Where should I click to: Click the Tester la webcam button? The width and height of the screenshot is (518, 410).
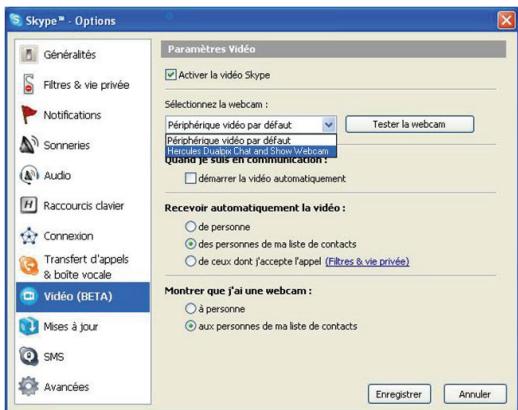point(410,124)
